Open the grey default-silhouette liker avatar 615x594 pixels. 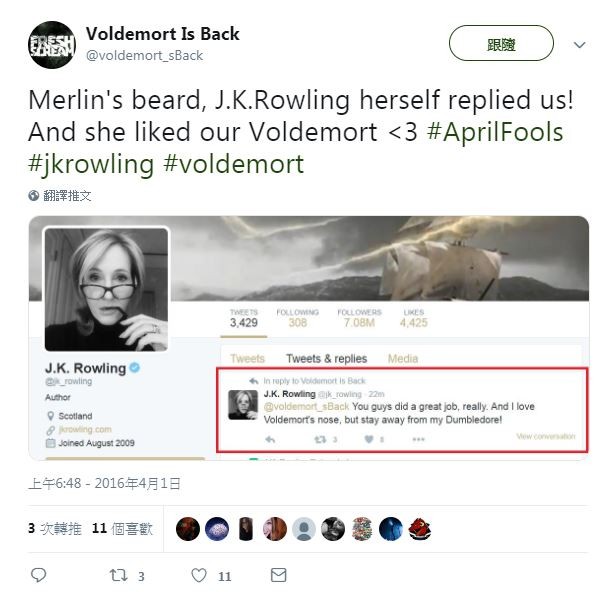click(x=304, y=529)
